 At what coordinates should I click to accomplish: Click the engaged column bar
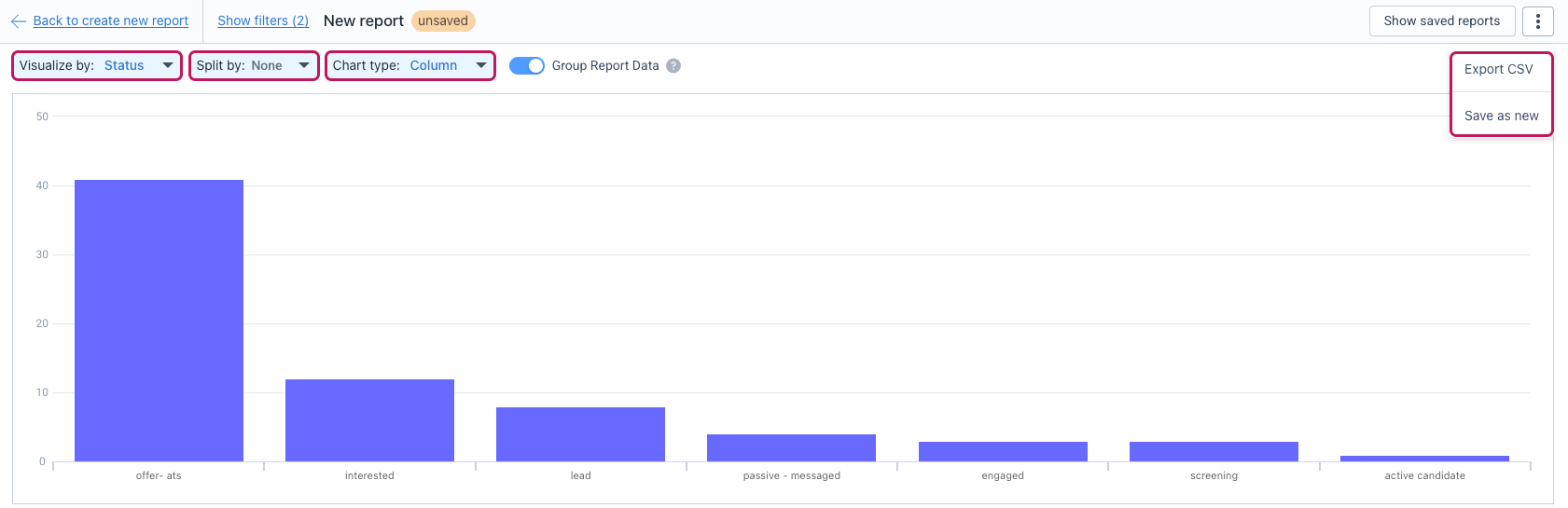[1003, 452]
